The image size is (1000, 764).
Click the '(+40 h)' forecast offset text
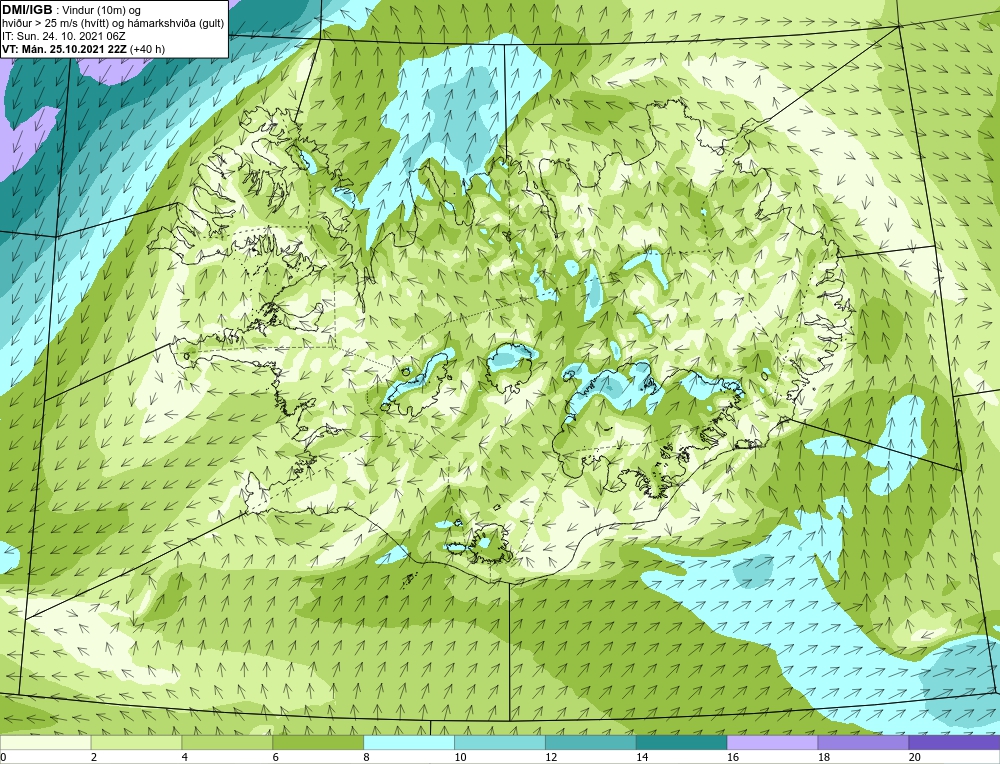(147, 49)
